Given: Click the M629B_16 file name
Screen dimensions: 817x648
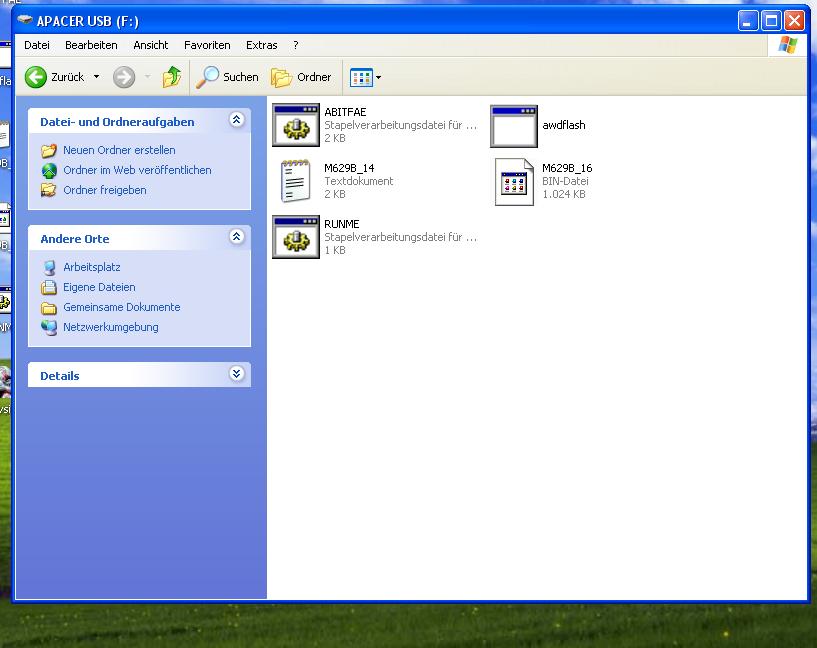Looking at the screenshot, I should [x=567, y=168].
